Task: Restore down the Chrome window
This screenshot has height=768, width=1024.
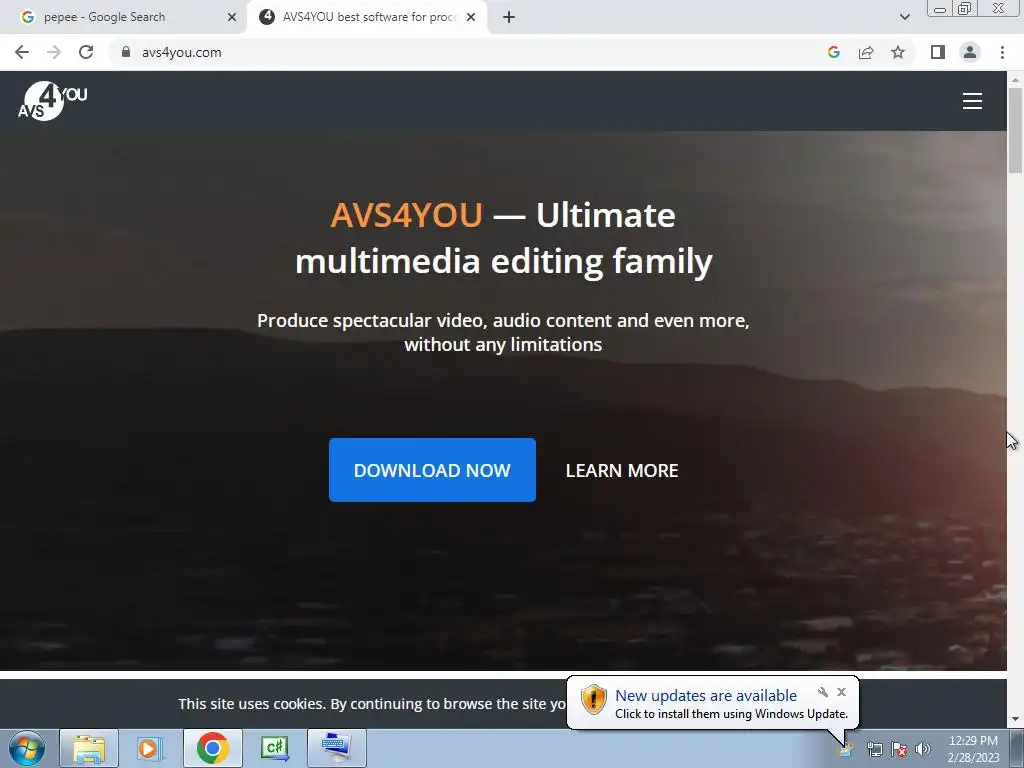Action: click(964, 8)
